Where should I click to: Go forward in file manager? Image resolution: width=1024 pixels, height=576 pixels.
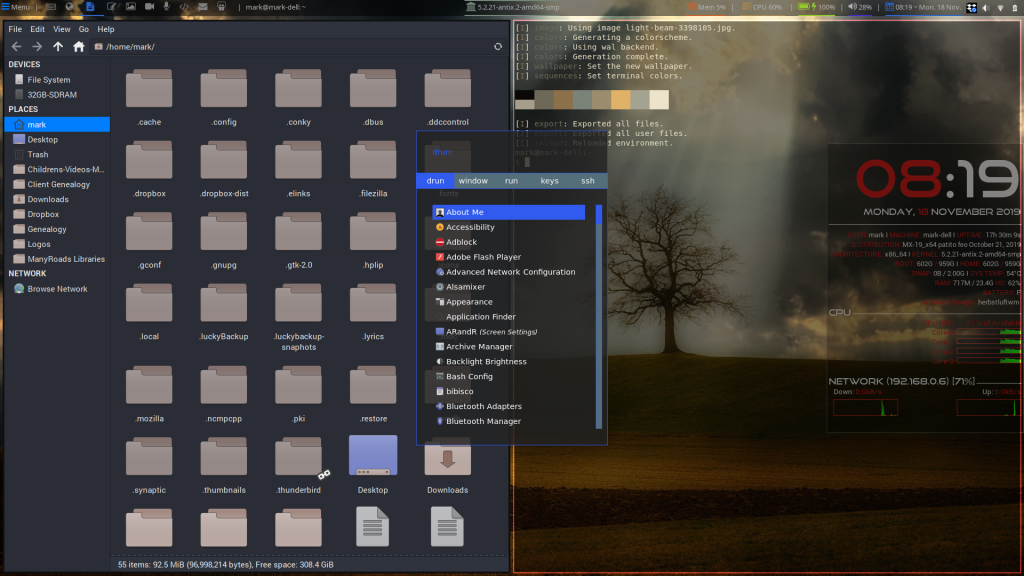(x=37, y=46)
